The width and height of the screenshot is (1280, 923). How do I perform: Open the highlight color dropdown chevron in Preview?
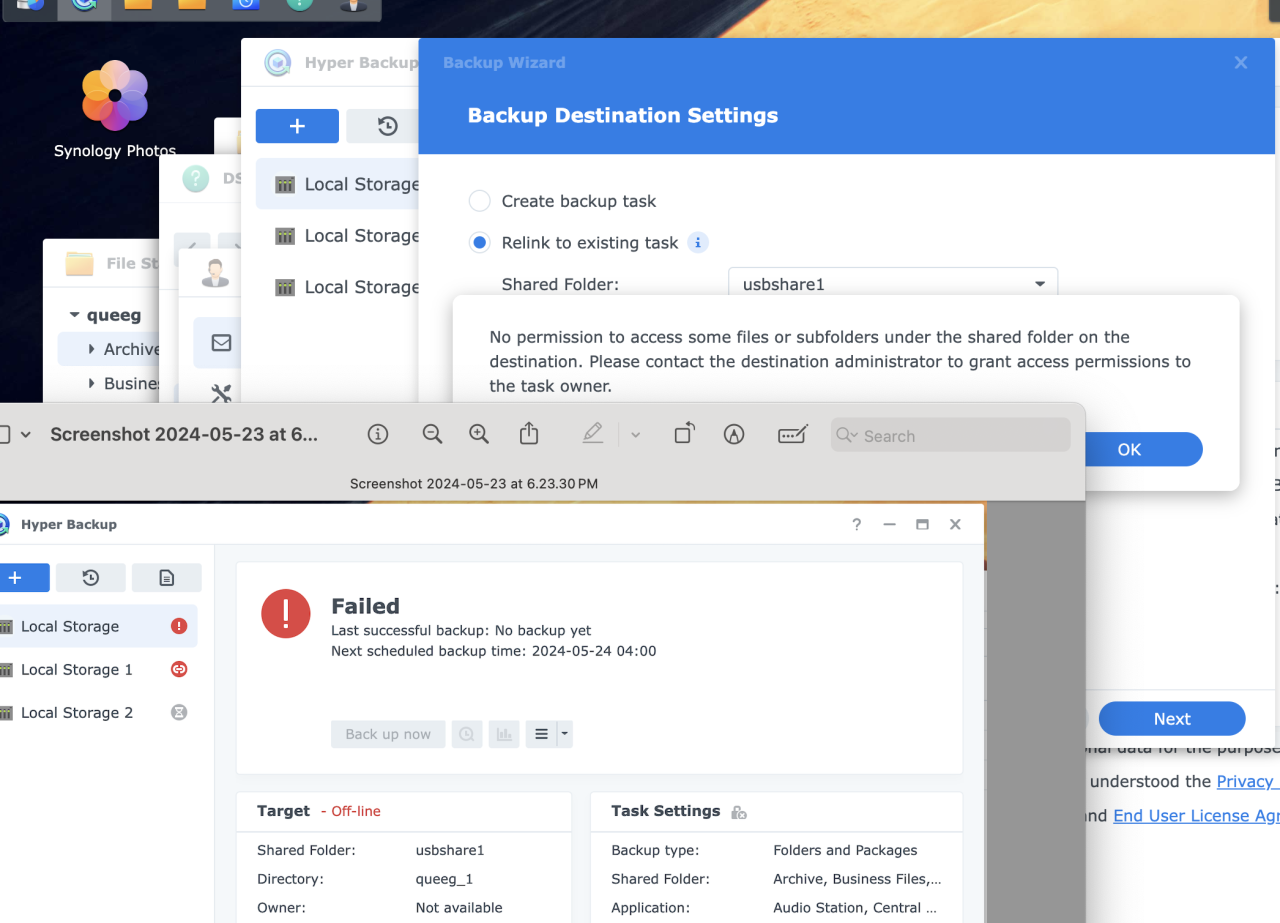tap(635, 435)
